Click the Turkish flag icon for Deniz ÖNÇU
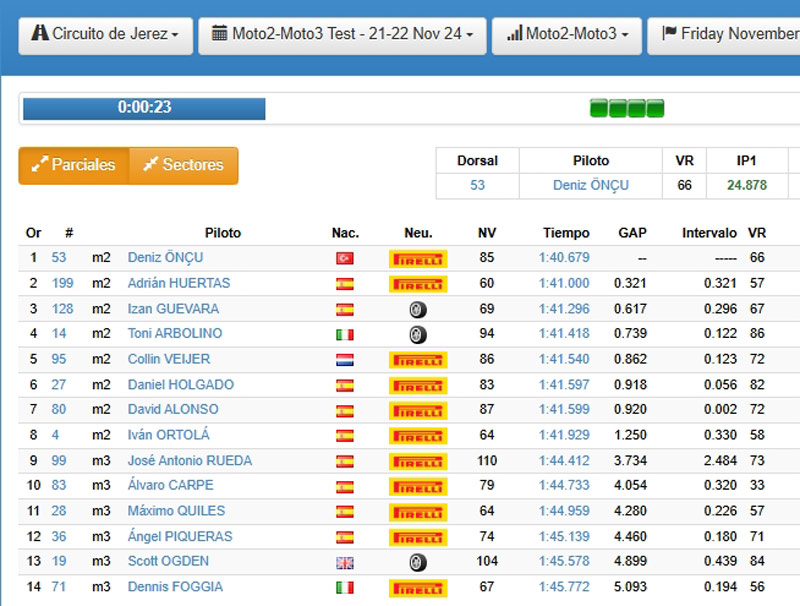800x606 pixels. pos(345,258)
